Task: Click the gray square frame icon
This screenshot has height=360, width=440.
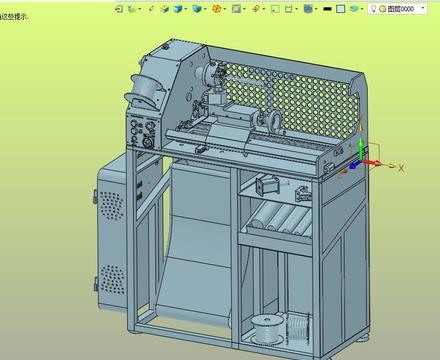Action: click(236, 9)
